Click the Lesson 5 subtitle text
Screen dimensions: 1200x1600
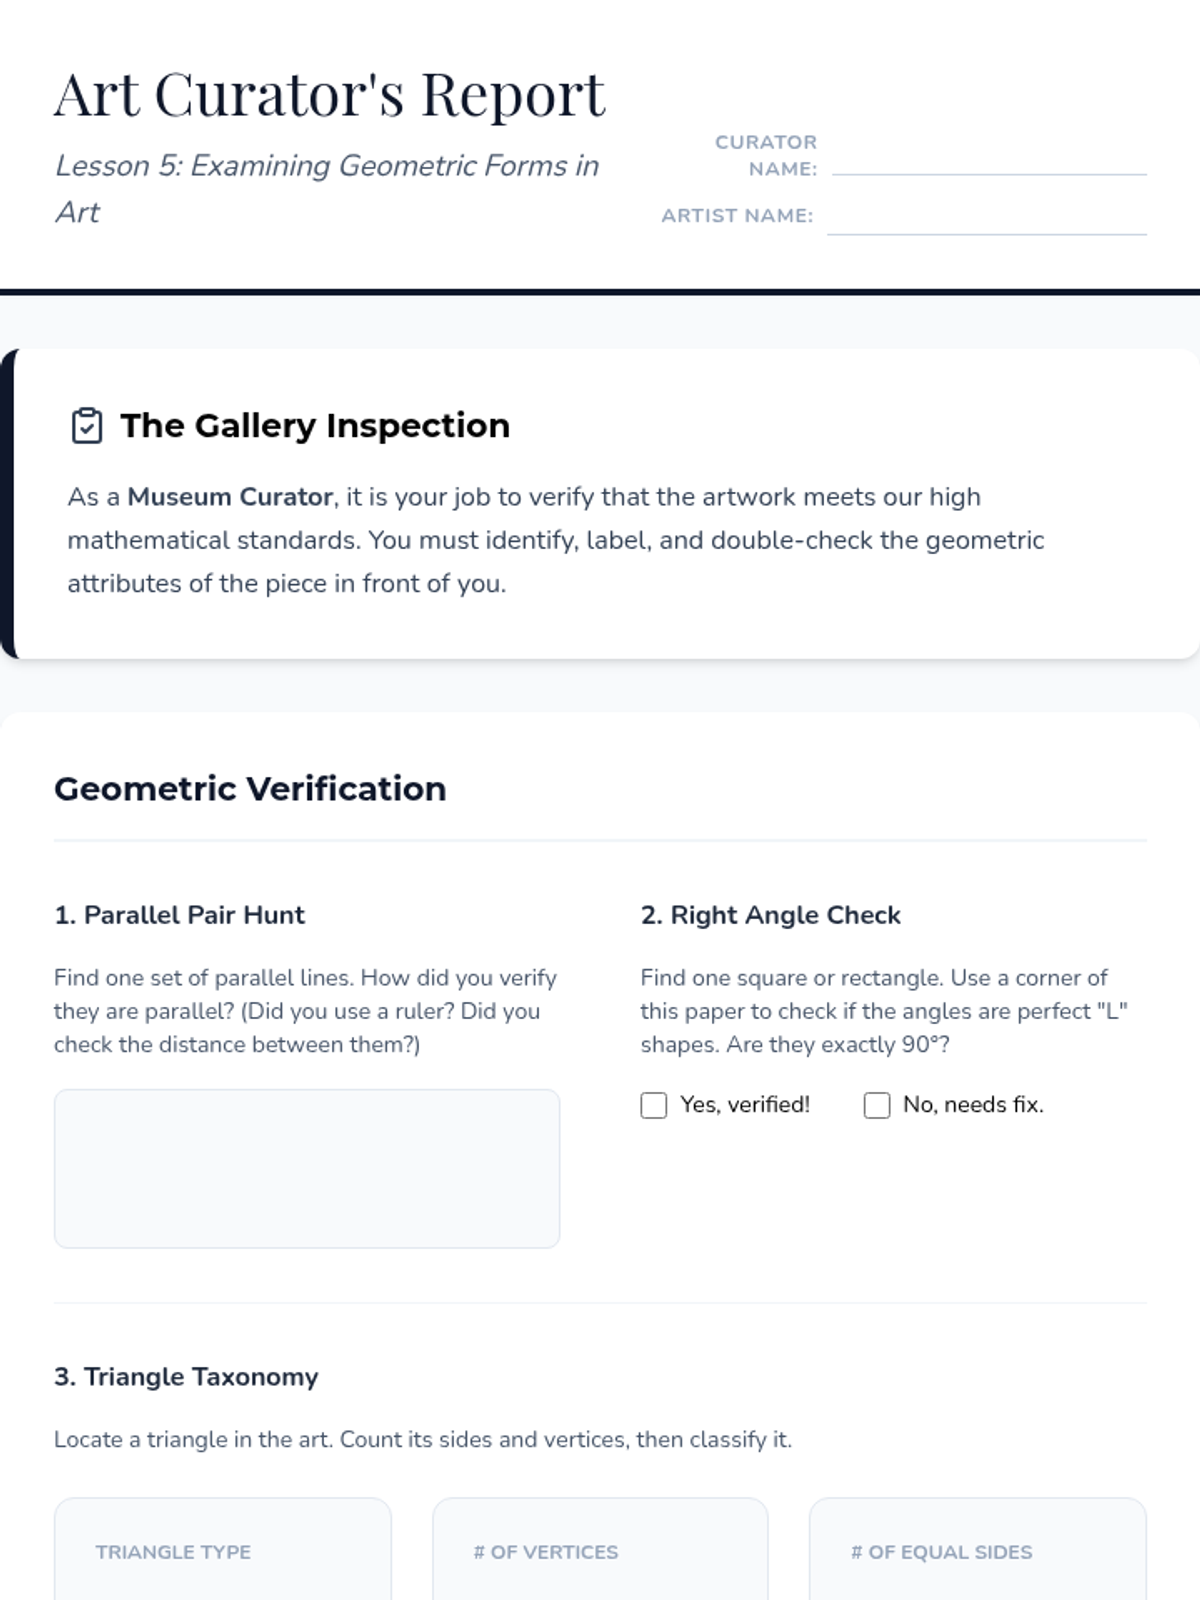(x=327, y=166)
